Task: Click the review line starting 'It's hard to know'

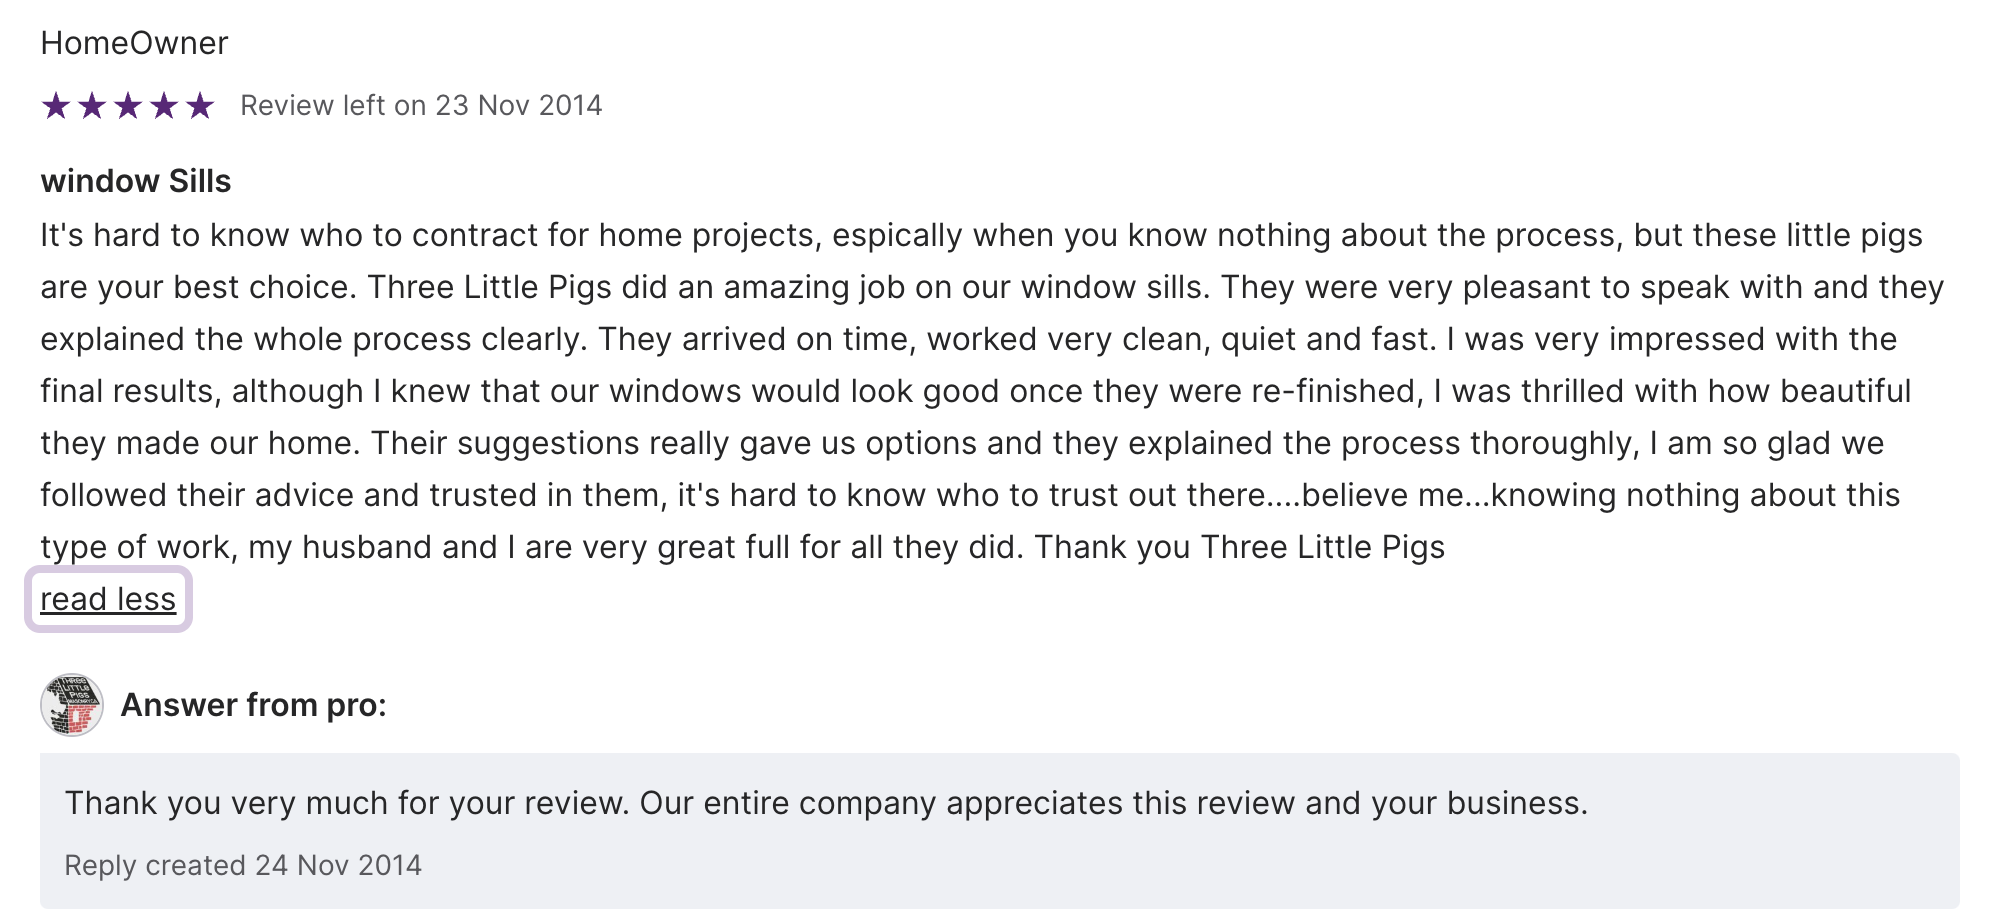Action: click(x=981, y=235)
